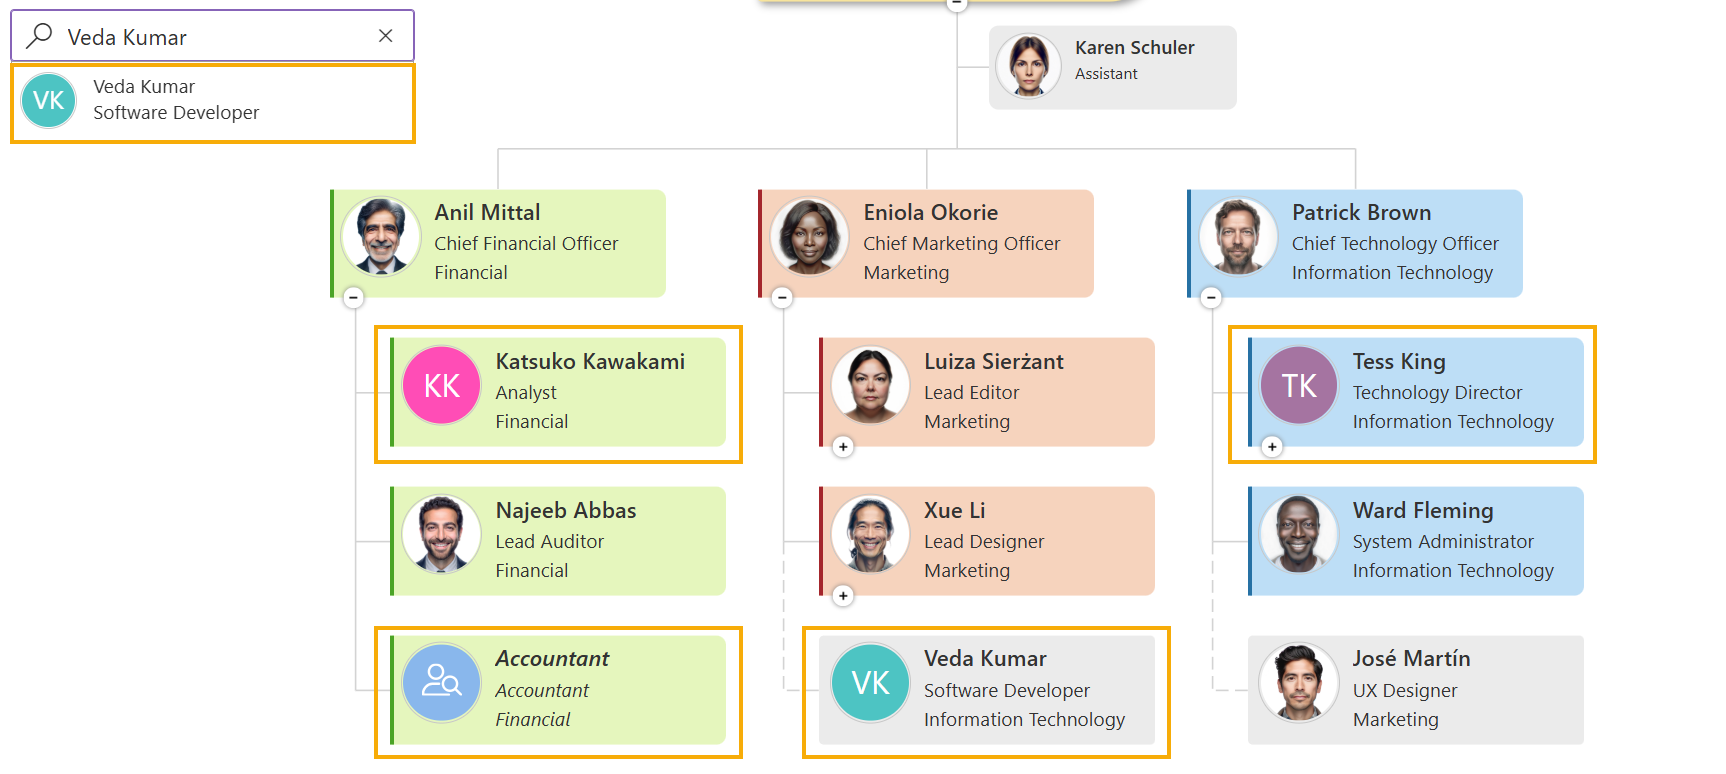Expand Luiza Sierżant's subordinates
1726x774 pixels.
pyautogui.click(x=843, y=446)
